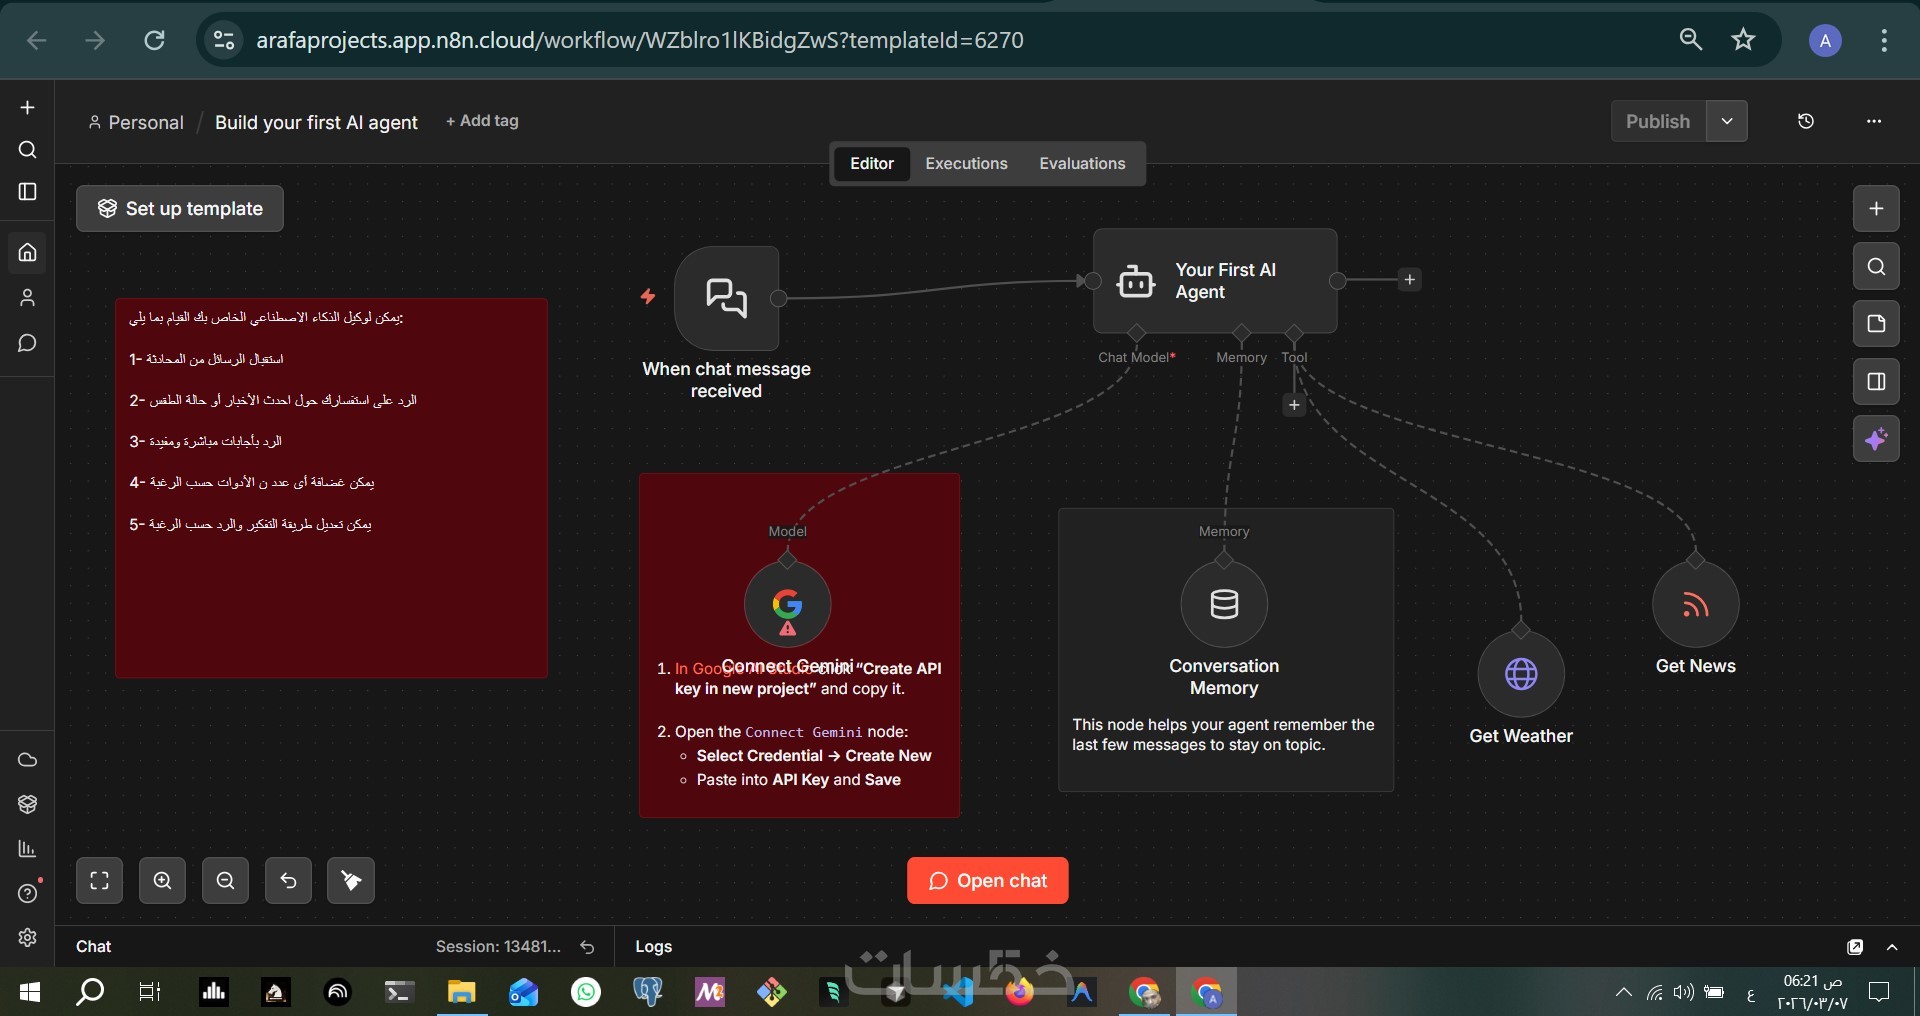Screen dimensions: 1920x1016
Task: Show hidden system tray icons chevron
Action: pos(1623,992)
